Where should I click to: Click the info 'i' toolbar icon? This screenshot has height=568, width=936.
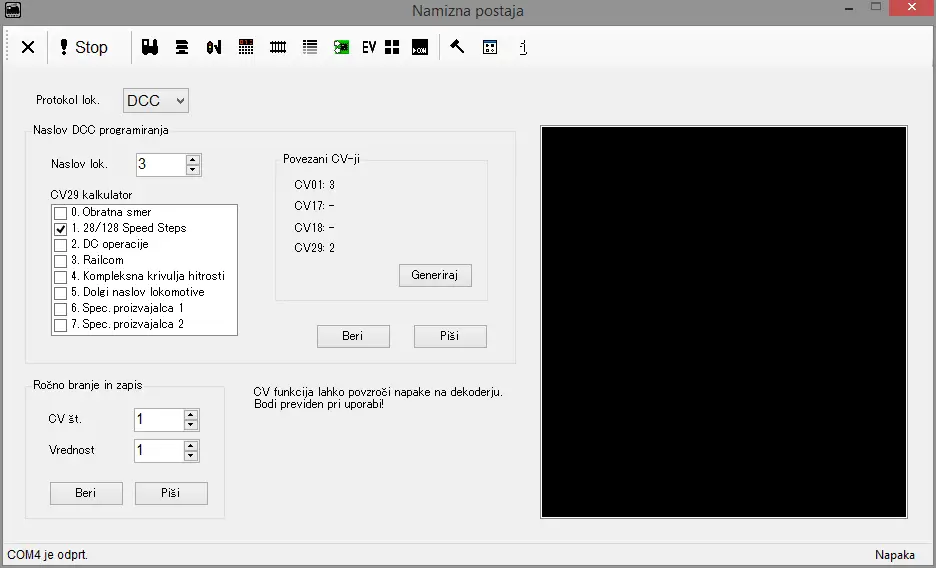523,47
